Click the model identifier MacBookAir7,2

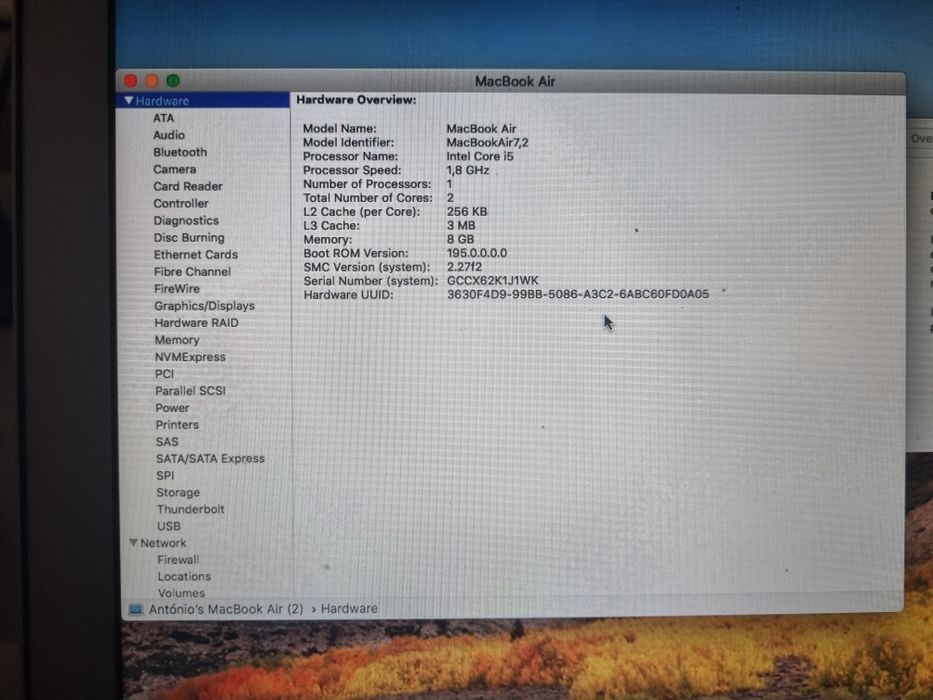(487, 143)
